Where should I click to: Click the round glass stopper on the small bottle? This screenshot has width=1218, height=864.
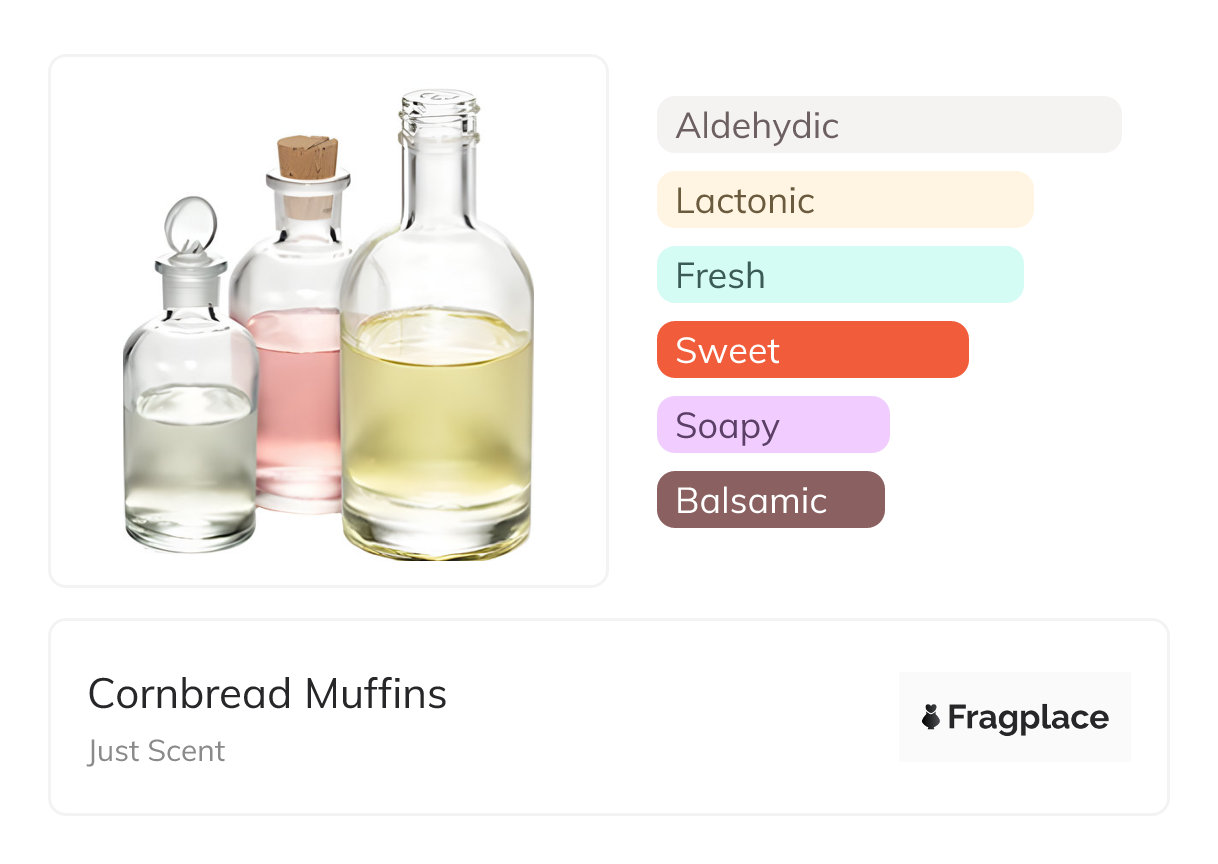point(190,224)
